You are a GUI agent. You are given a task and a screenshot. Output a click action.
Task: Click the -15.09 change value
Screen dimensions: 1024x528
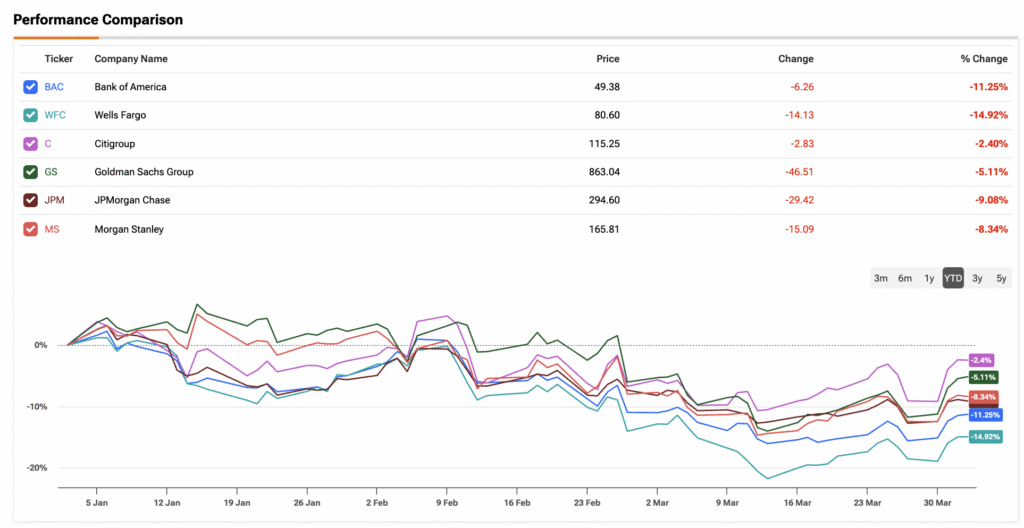click(799, 229)
